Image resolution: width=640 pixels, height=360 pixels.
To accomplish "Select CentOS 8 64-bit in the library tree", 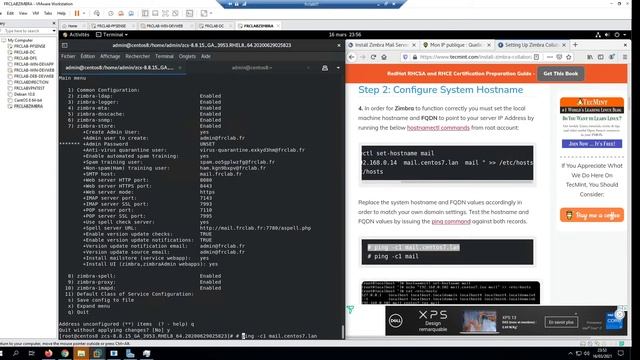I will point(28,100).
